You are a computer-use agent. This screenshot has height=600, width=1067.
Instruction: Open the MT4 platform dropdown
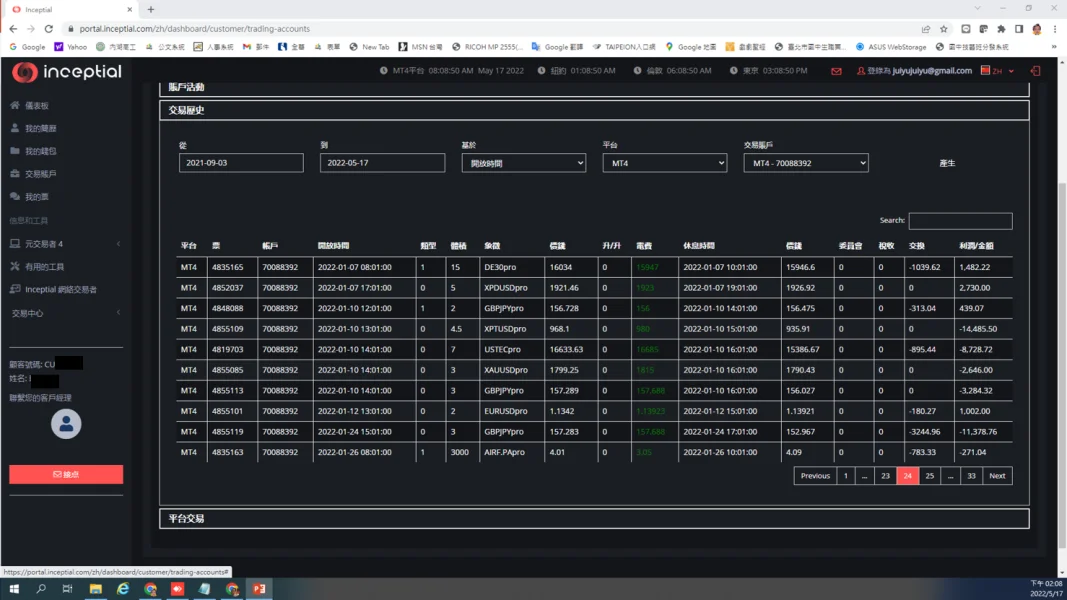point(664,163)
